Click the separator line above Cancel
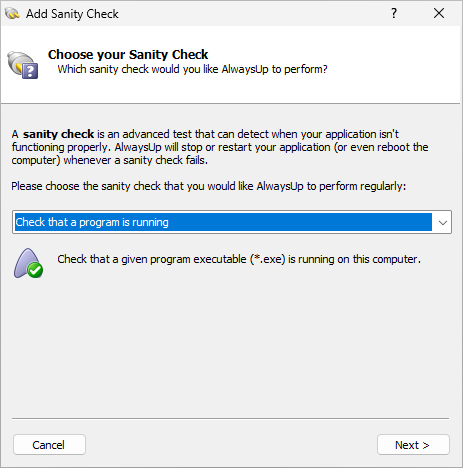Image resolution: width=463 pixels, height=468 pixels. [230, 418]
